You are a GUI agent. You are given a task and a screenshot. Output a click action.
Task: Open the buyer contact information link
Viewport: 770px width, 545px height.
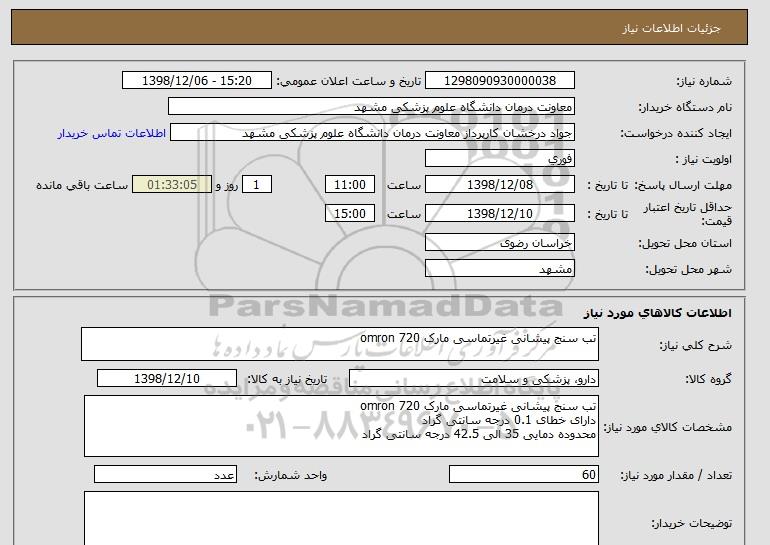(112, 133)
